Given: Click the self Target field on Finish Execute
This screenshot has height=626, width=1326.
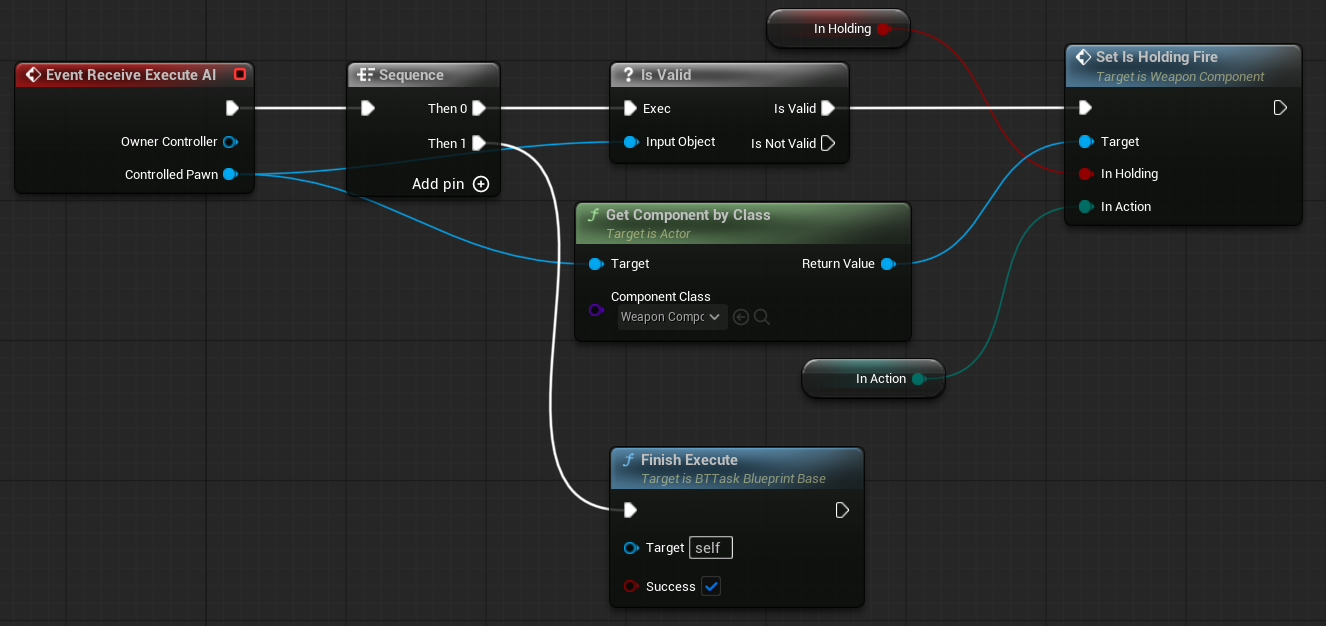Looking at the screenshot, I should tap(711, 548).
